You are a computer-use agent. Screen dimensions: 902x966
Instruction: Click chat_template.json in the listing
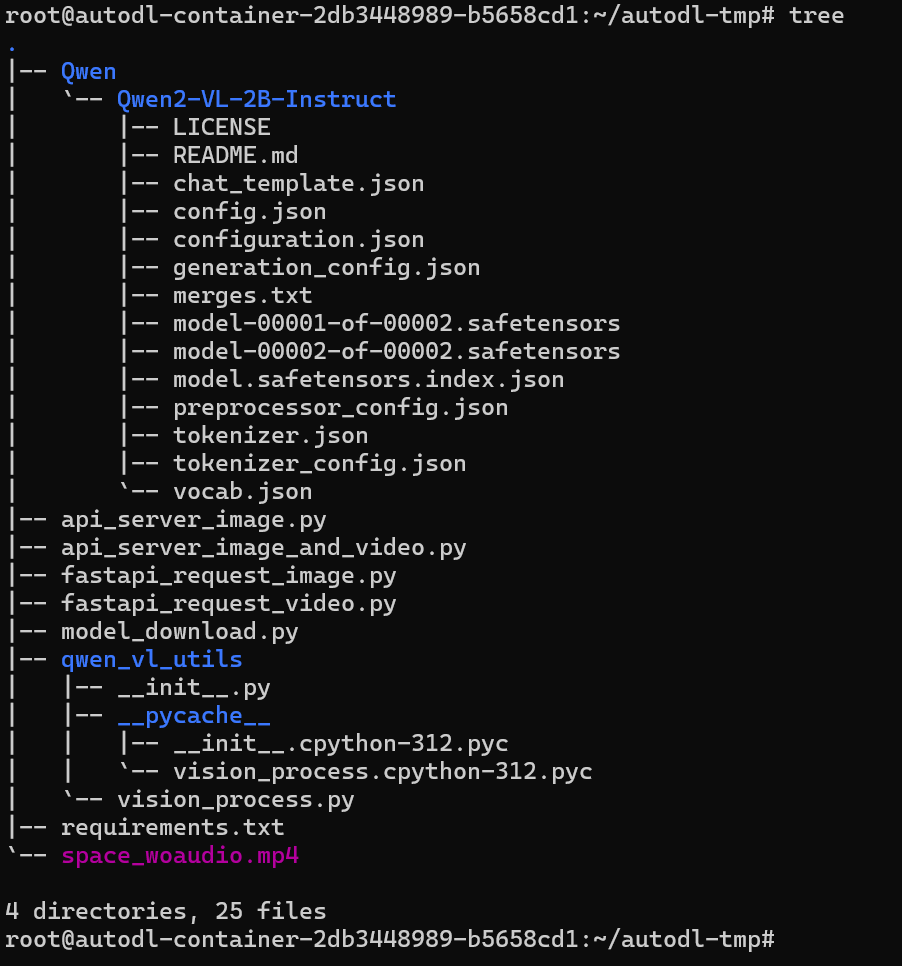point(298,183)
